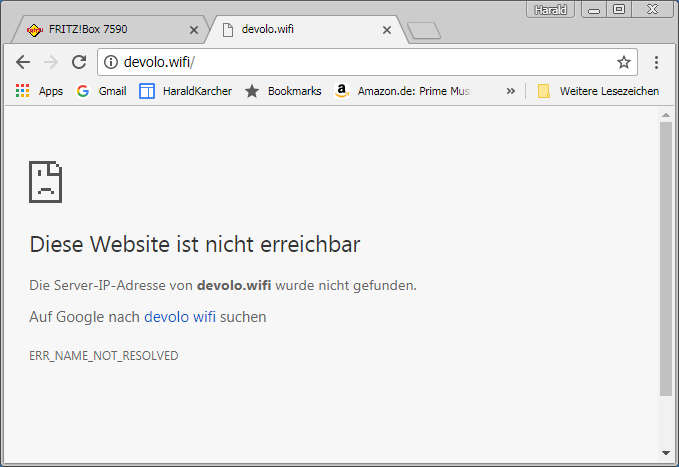Open the Weitere Lesezeichen folder

click(x=598, y=91)
